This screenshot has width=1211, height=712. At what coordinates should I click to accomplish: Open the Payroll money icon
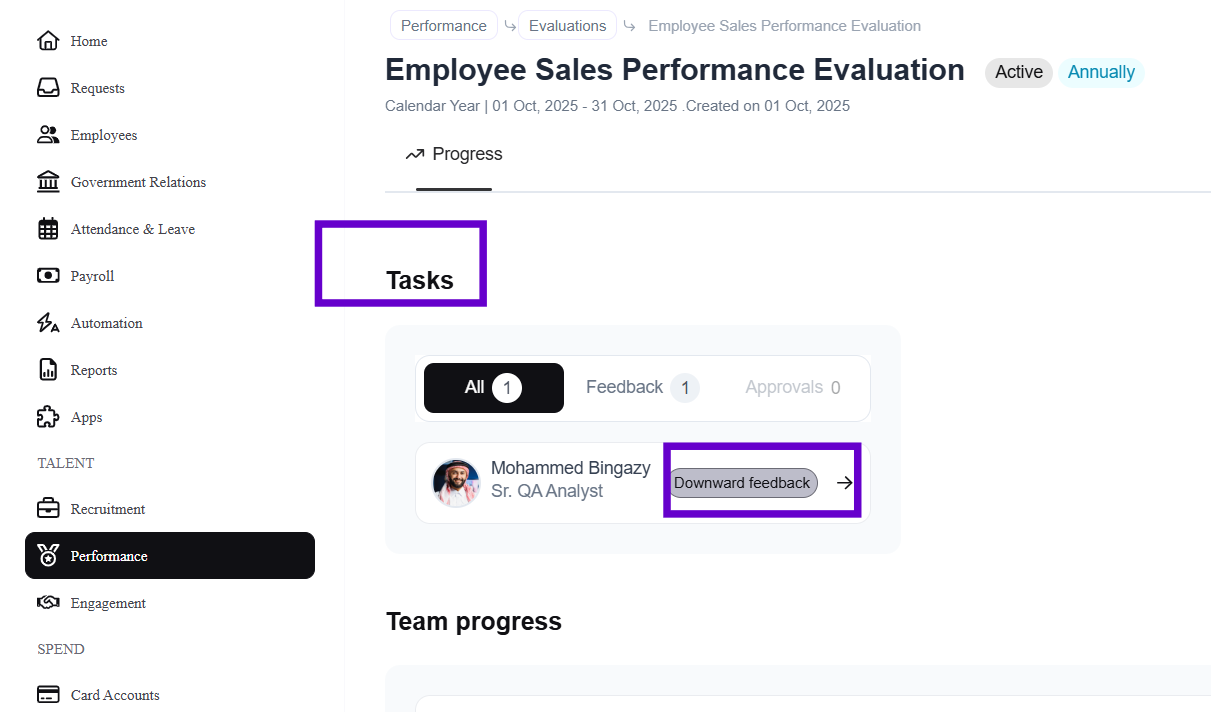tap(48, 276)
